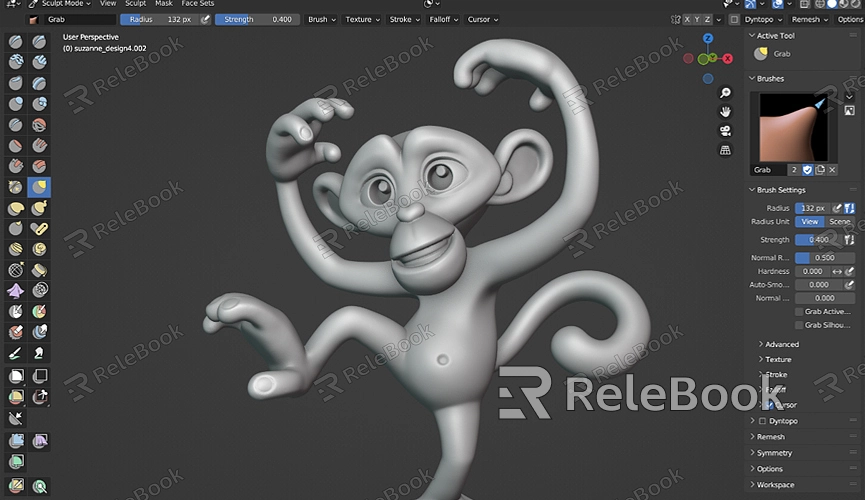Select the Cloth brush tool
Screen dimensions: 865x500
15,291
